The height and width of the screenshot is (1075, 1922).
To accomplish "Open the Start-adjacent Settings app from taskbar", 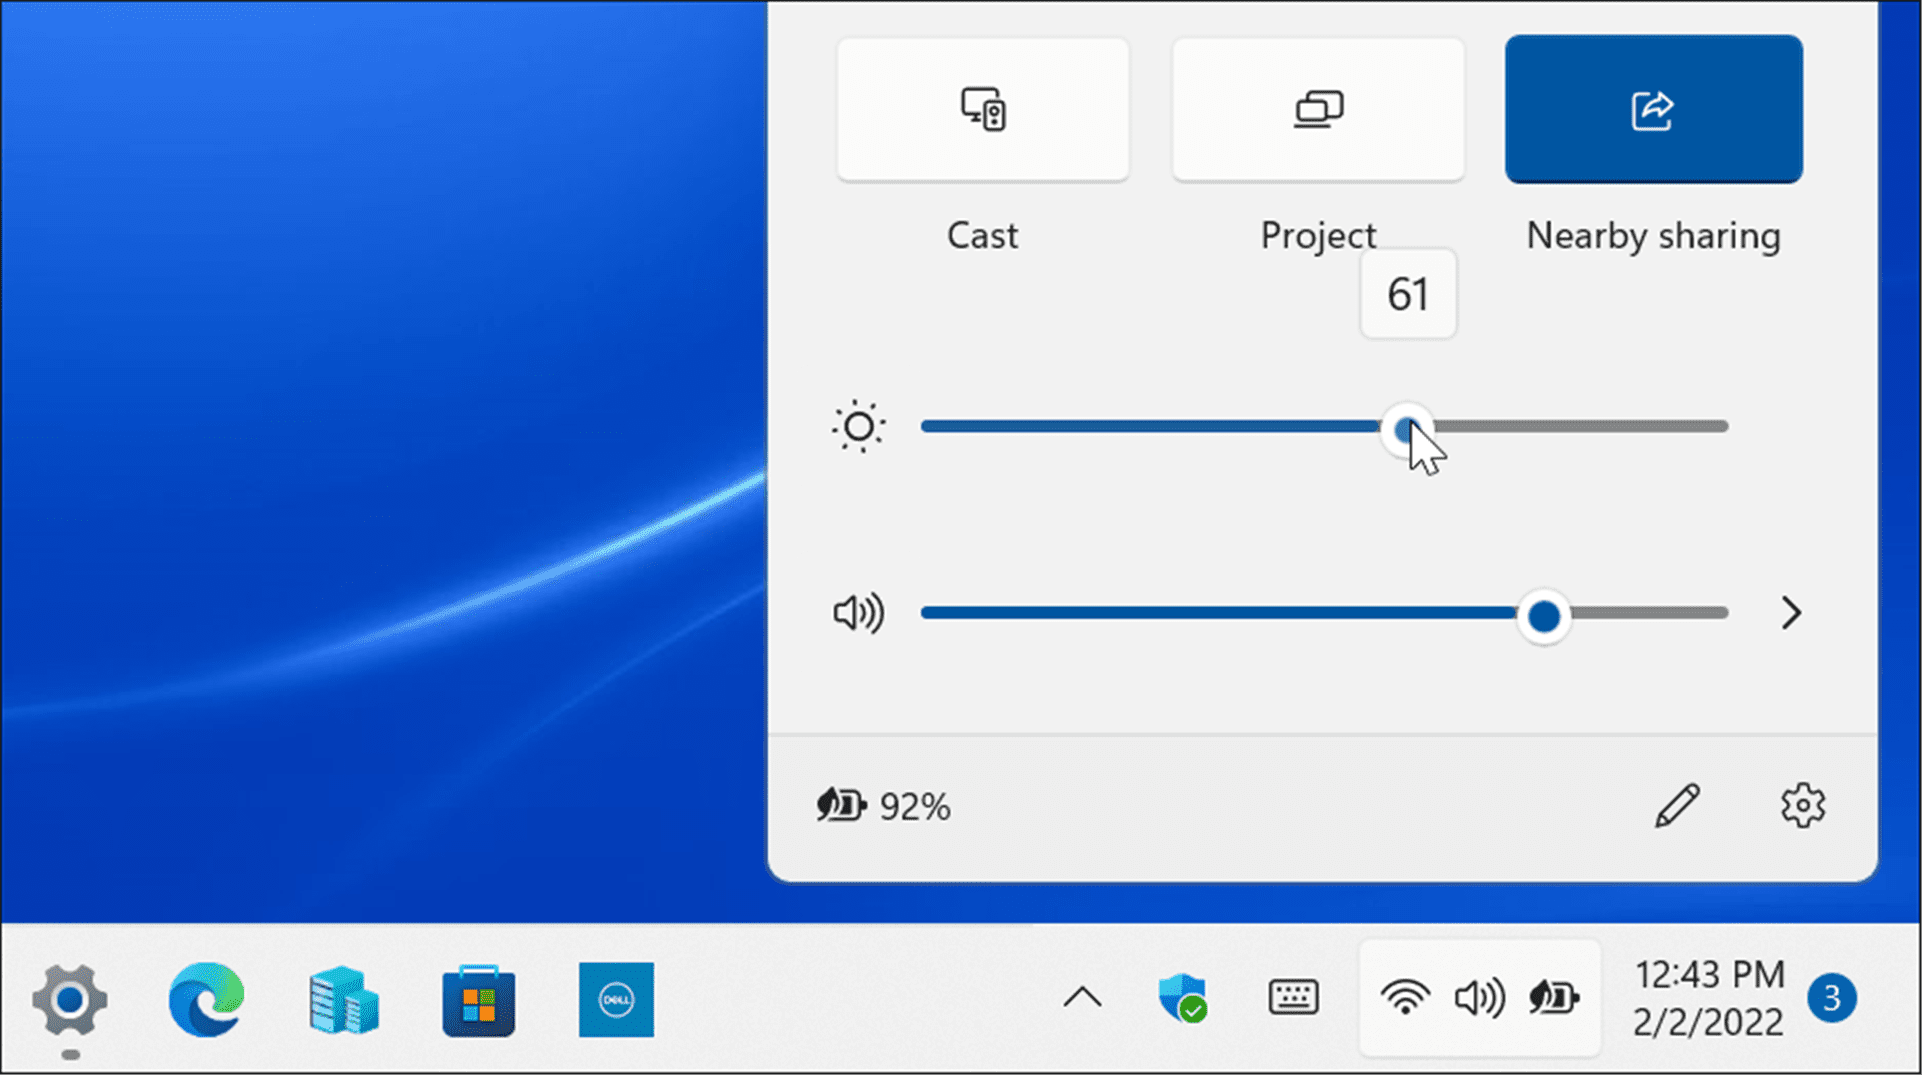I will [69, 1000].
